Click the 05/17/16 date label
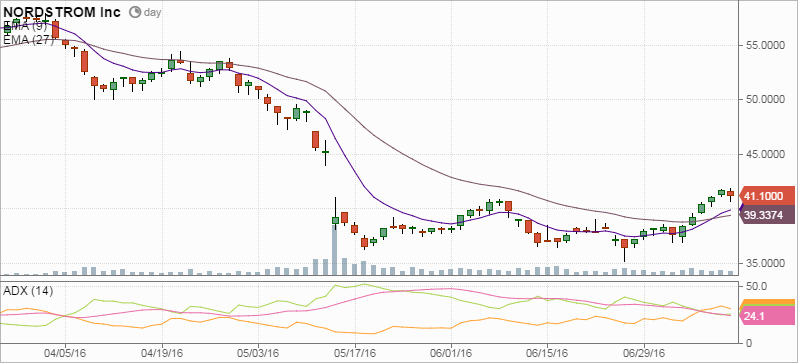 (x=355, y=353)
